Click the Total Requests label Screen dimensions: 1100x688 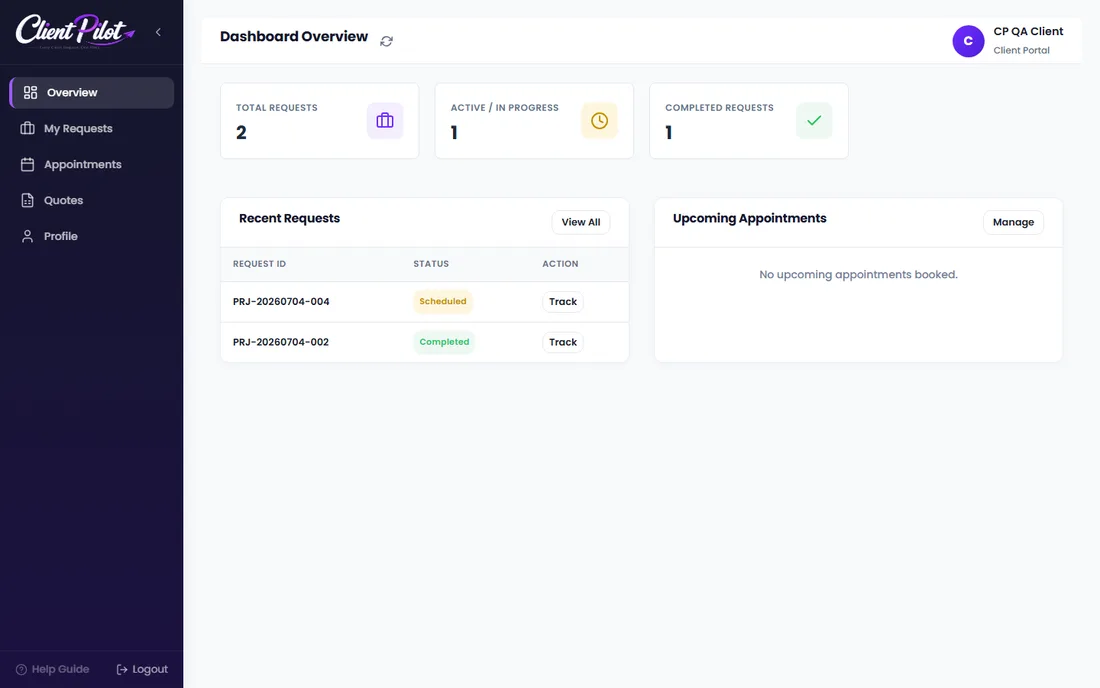[x=276, y=108]
